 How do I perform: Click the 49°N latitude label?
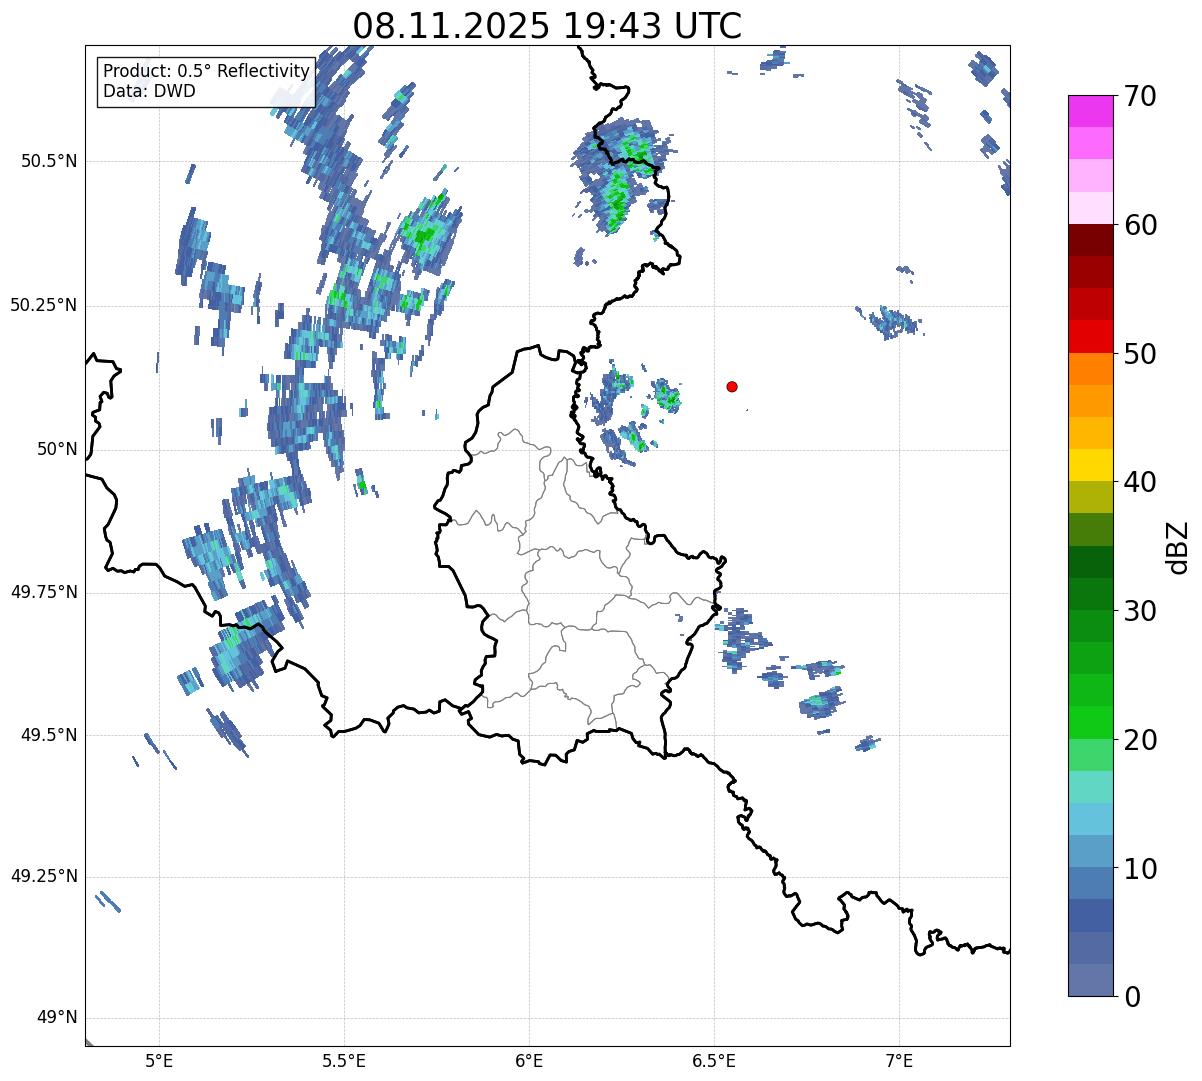coord(56,1018)
